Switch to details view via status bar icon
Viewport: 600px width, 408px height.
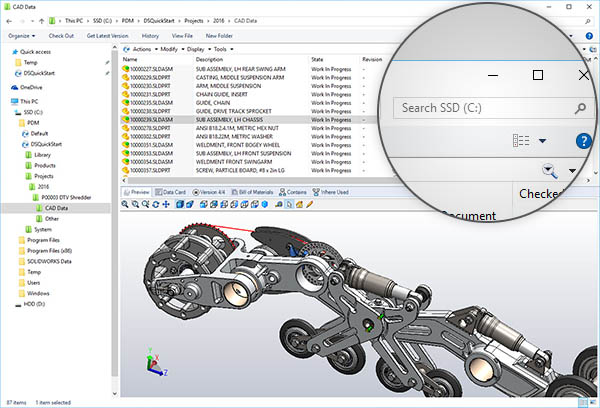[582, 402]
